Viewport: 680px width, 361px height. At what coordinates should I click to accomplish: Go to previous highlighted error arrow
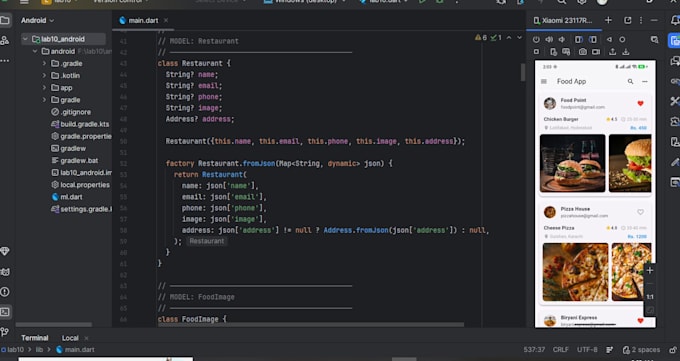tap(509, 38)
